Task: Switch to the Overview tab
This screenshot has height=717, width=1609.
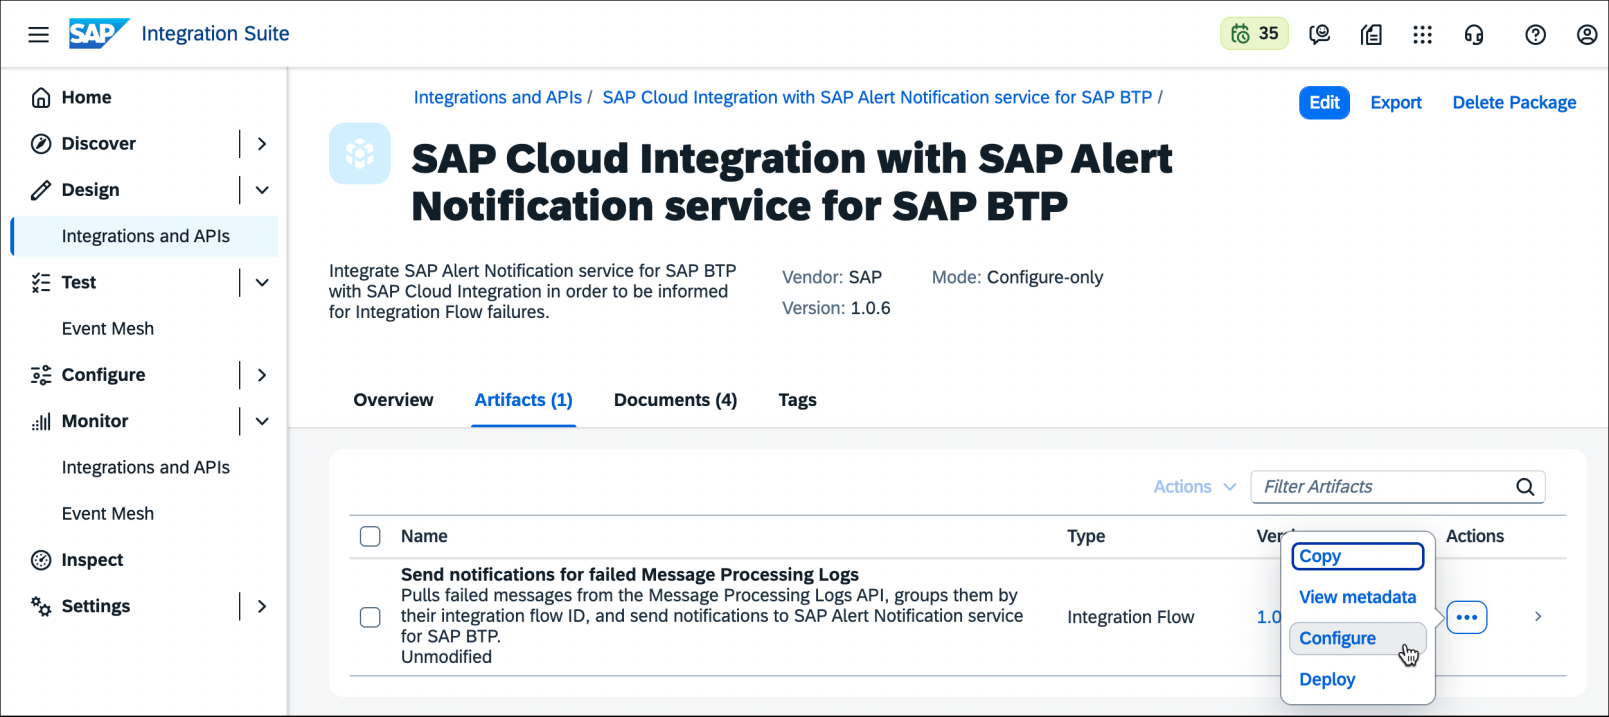Action: click(393, 400)
